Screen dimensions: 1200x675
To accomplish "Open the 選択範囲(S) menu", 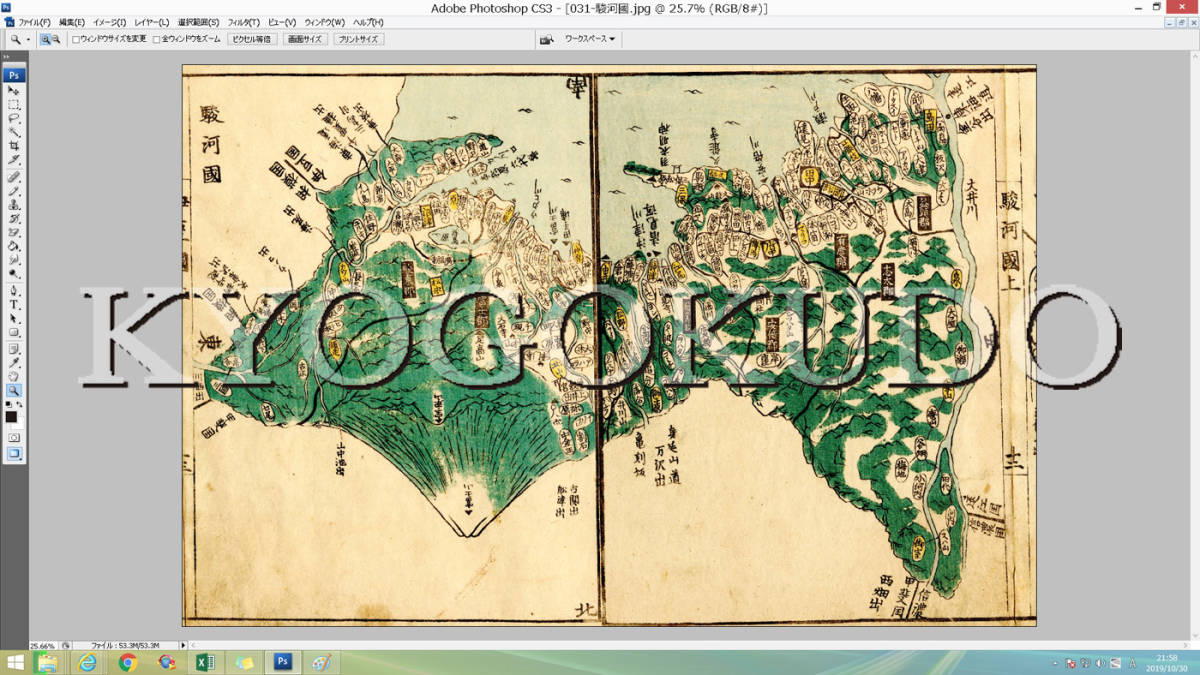I will pos(199,22).
